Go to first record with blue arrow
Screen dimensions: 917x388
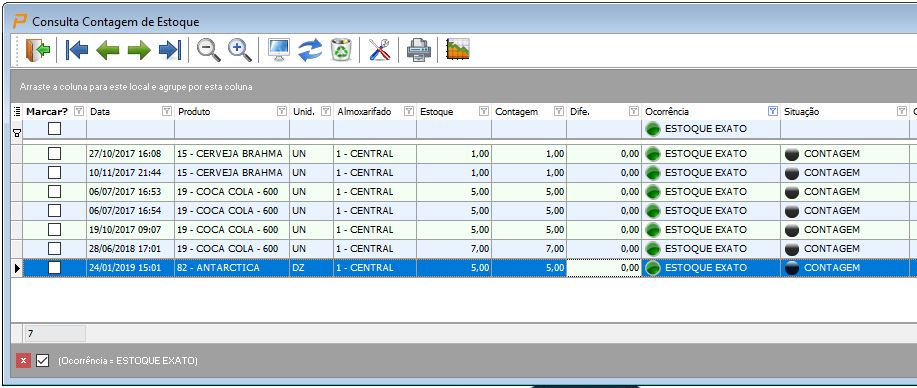tap(77, 50)
